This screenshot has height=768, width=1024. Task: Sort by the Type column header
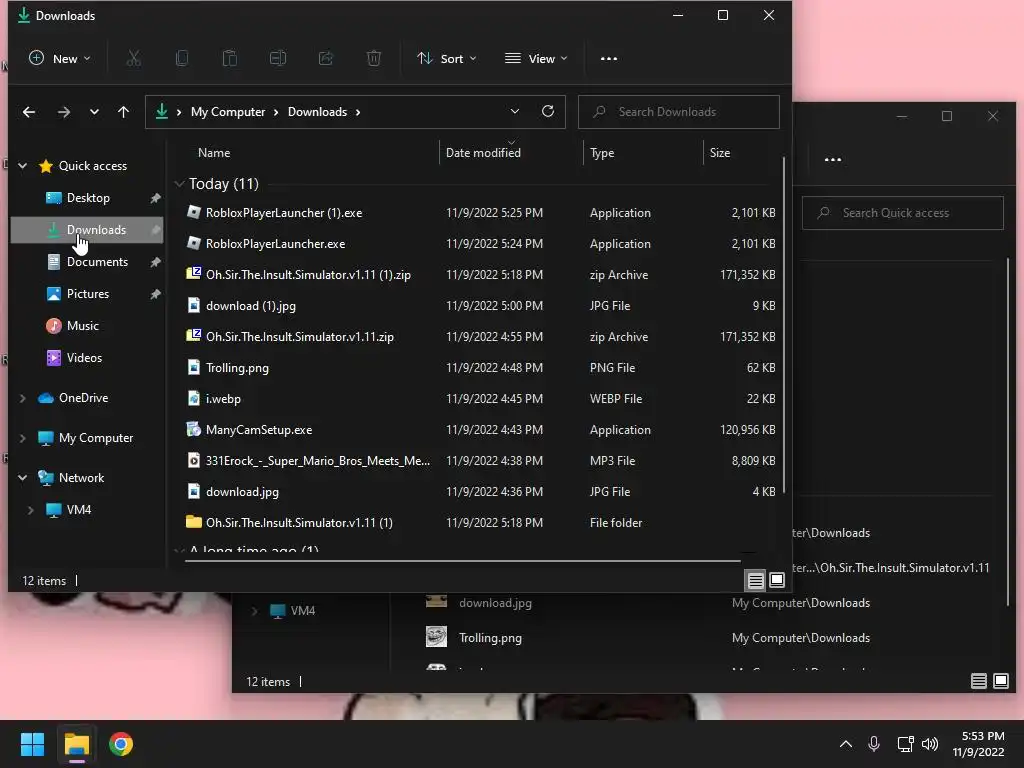[x=601, y=153]
